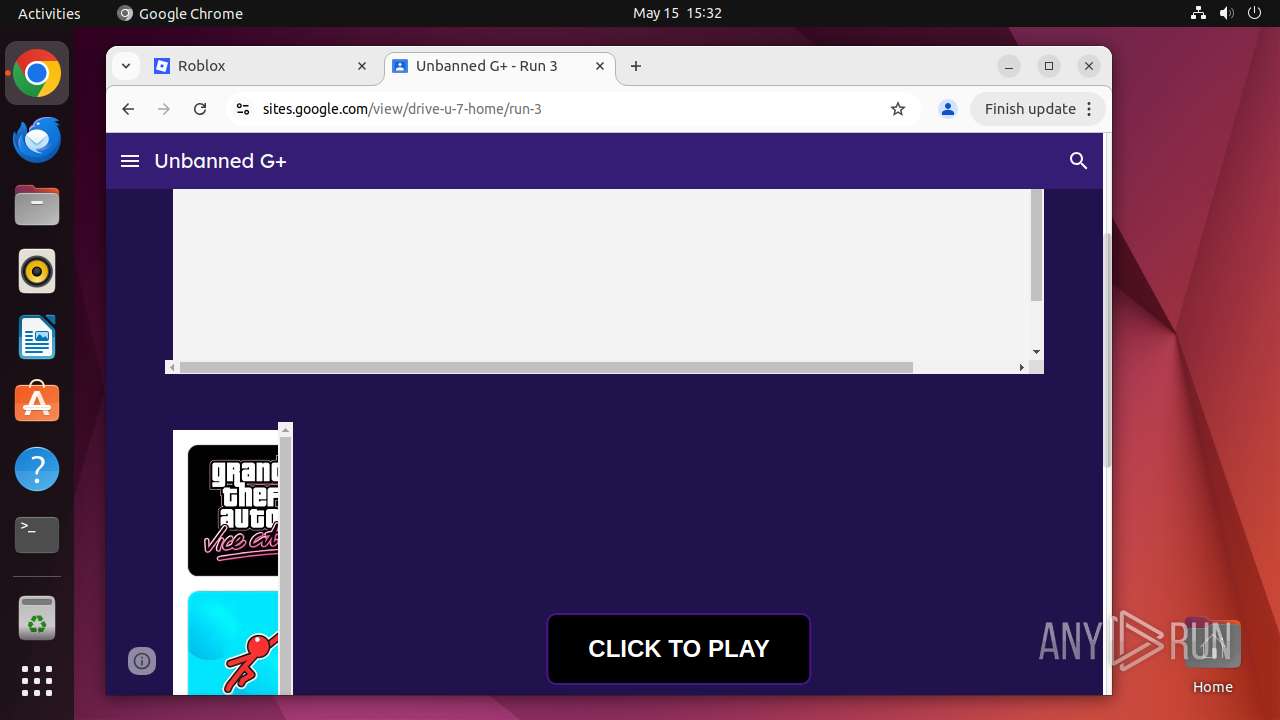Open LibreOffice Writer from the dock
The image size is (1280, 720).
37,338
